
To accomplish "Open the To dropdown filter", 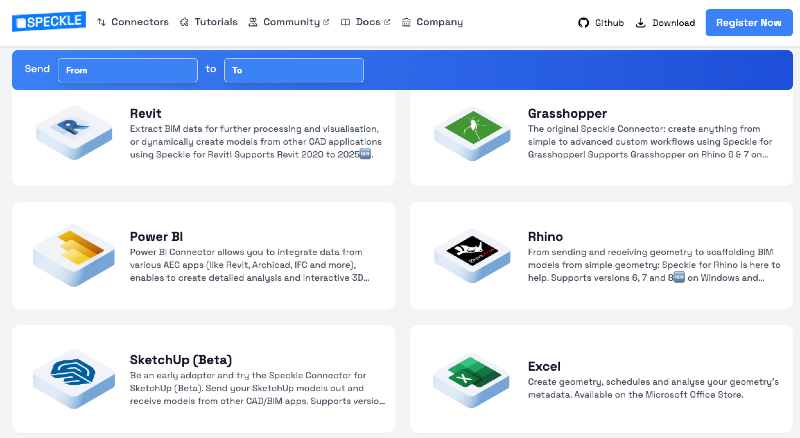I will [293, 70].
